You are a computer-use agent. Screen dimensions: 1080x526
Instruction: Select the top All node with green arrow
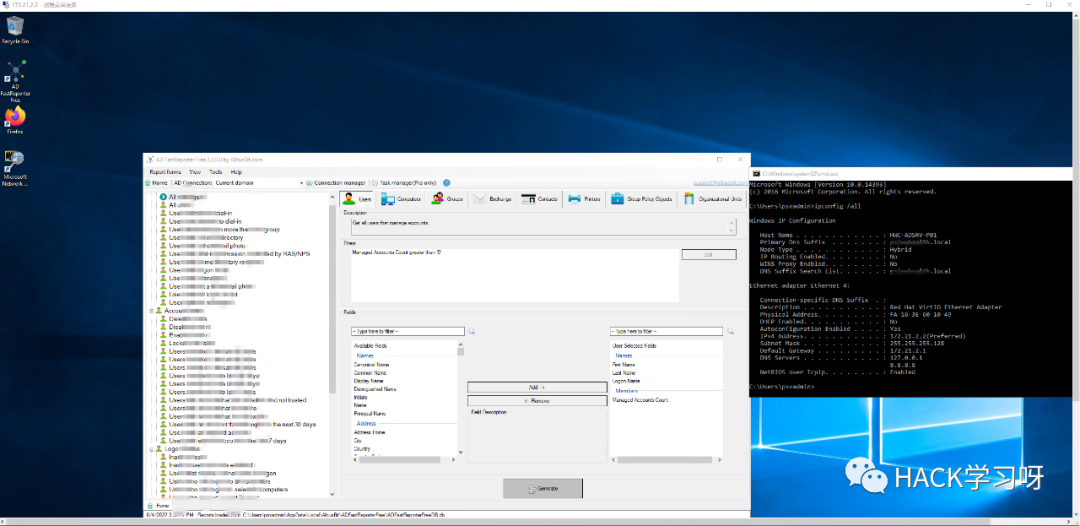click(x=183, y=197)
